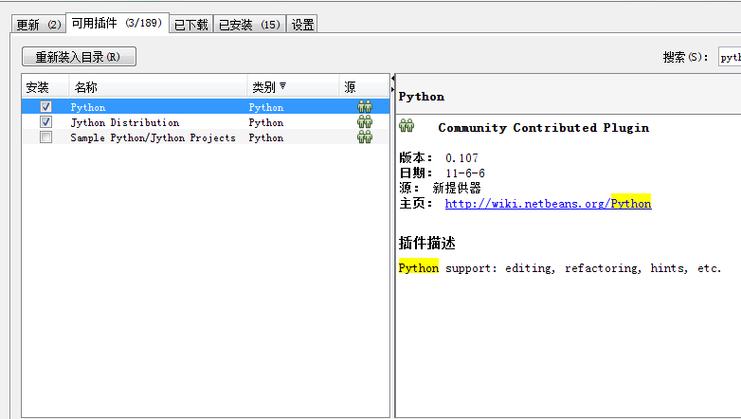This screenshot has width=741, height=419.
Task: Click community icon in Jython Distribution row
Action: pyautogui.click(x=364, y=122)
